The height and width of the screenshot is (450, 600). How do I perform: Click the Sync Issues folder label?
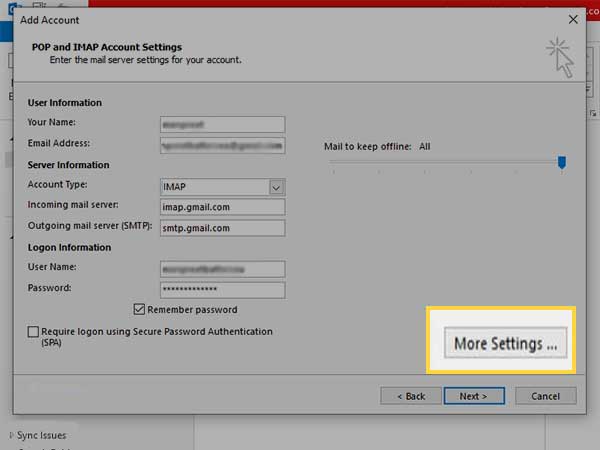(41, 435)
